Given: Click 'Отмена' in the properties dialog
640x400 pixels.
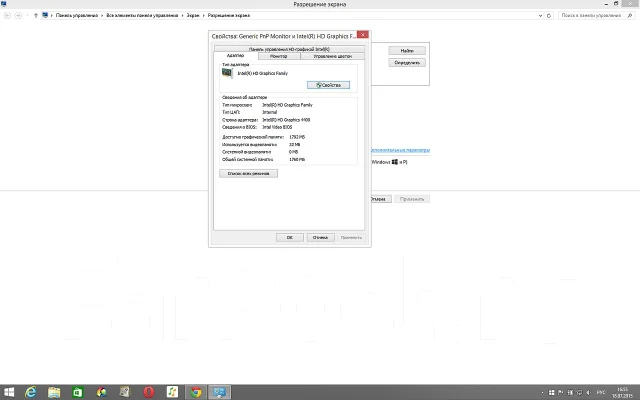Looking at the screenshot, I should pos(320,238).
